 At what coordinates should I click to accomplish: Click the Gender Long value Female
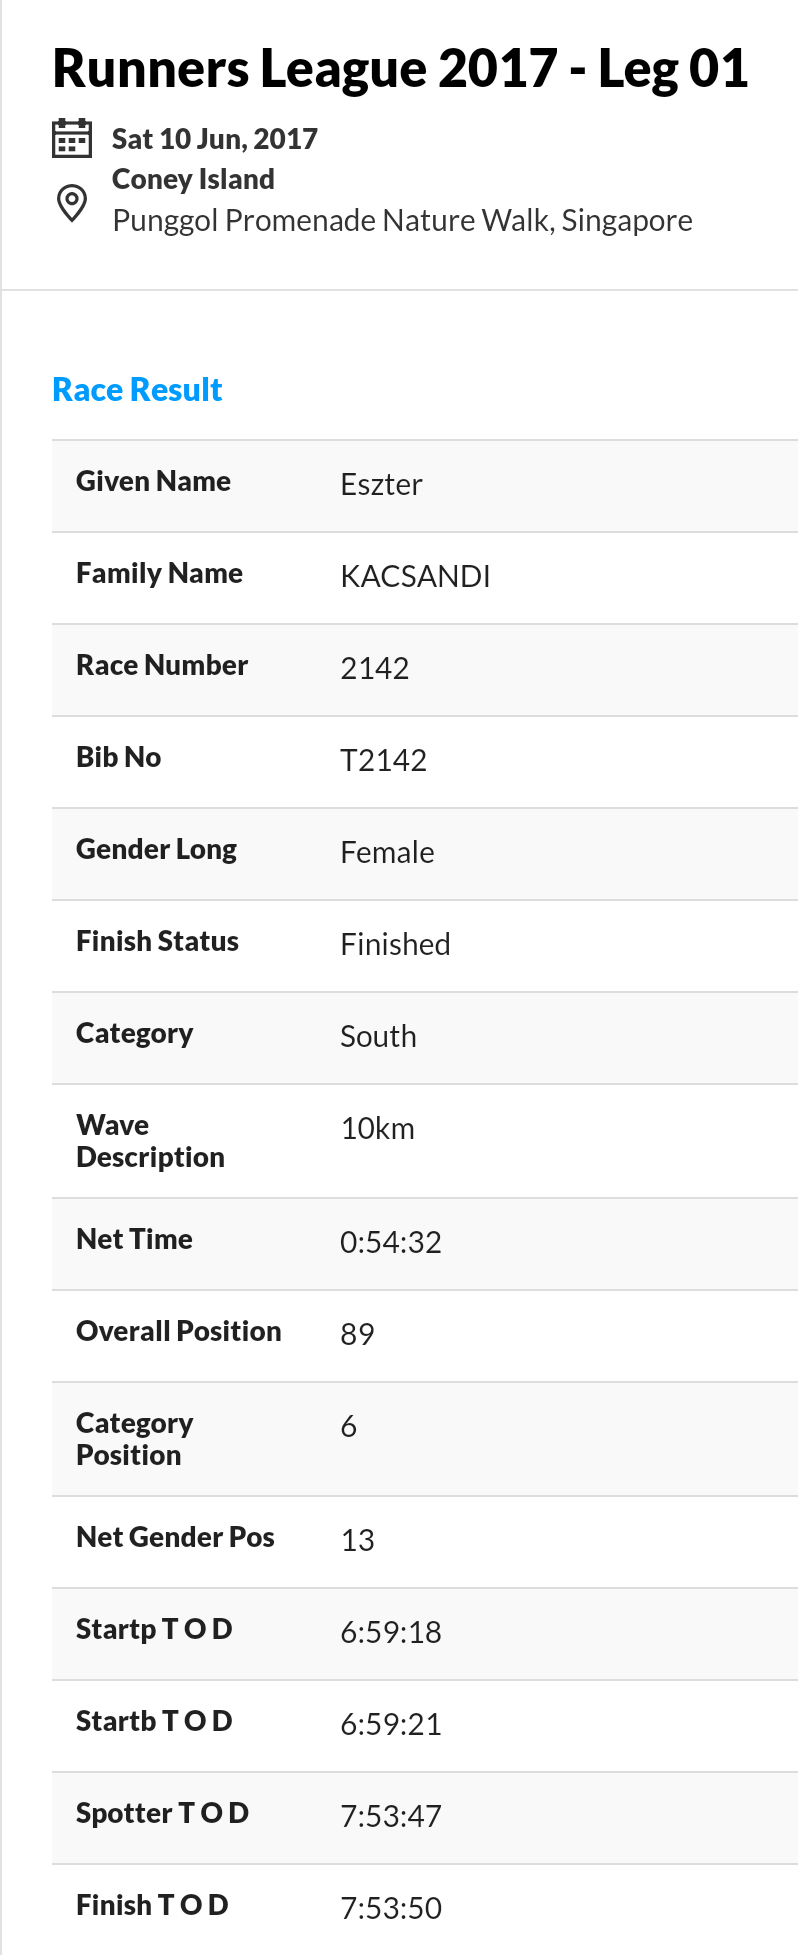387,853
